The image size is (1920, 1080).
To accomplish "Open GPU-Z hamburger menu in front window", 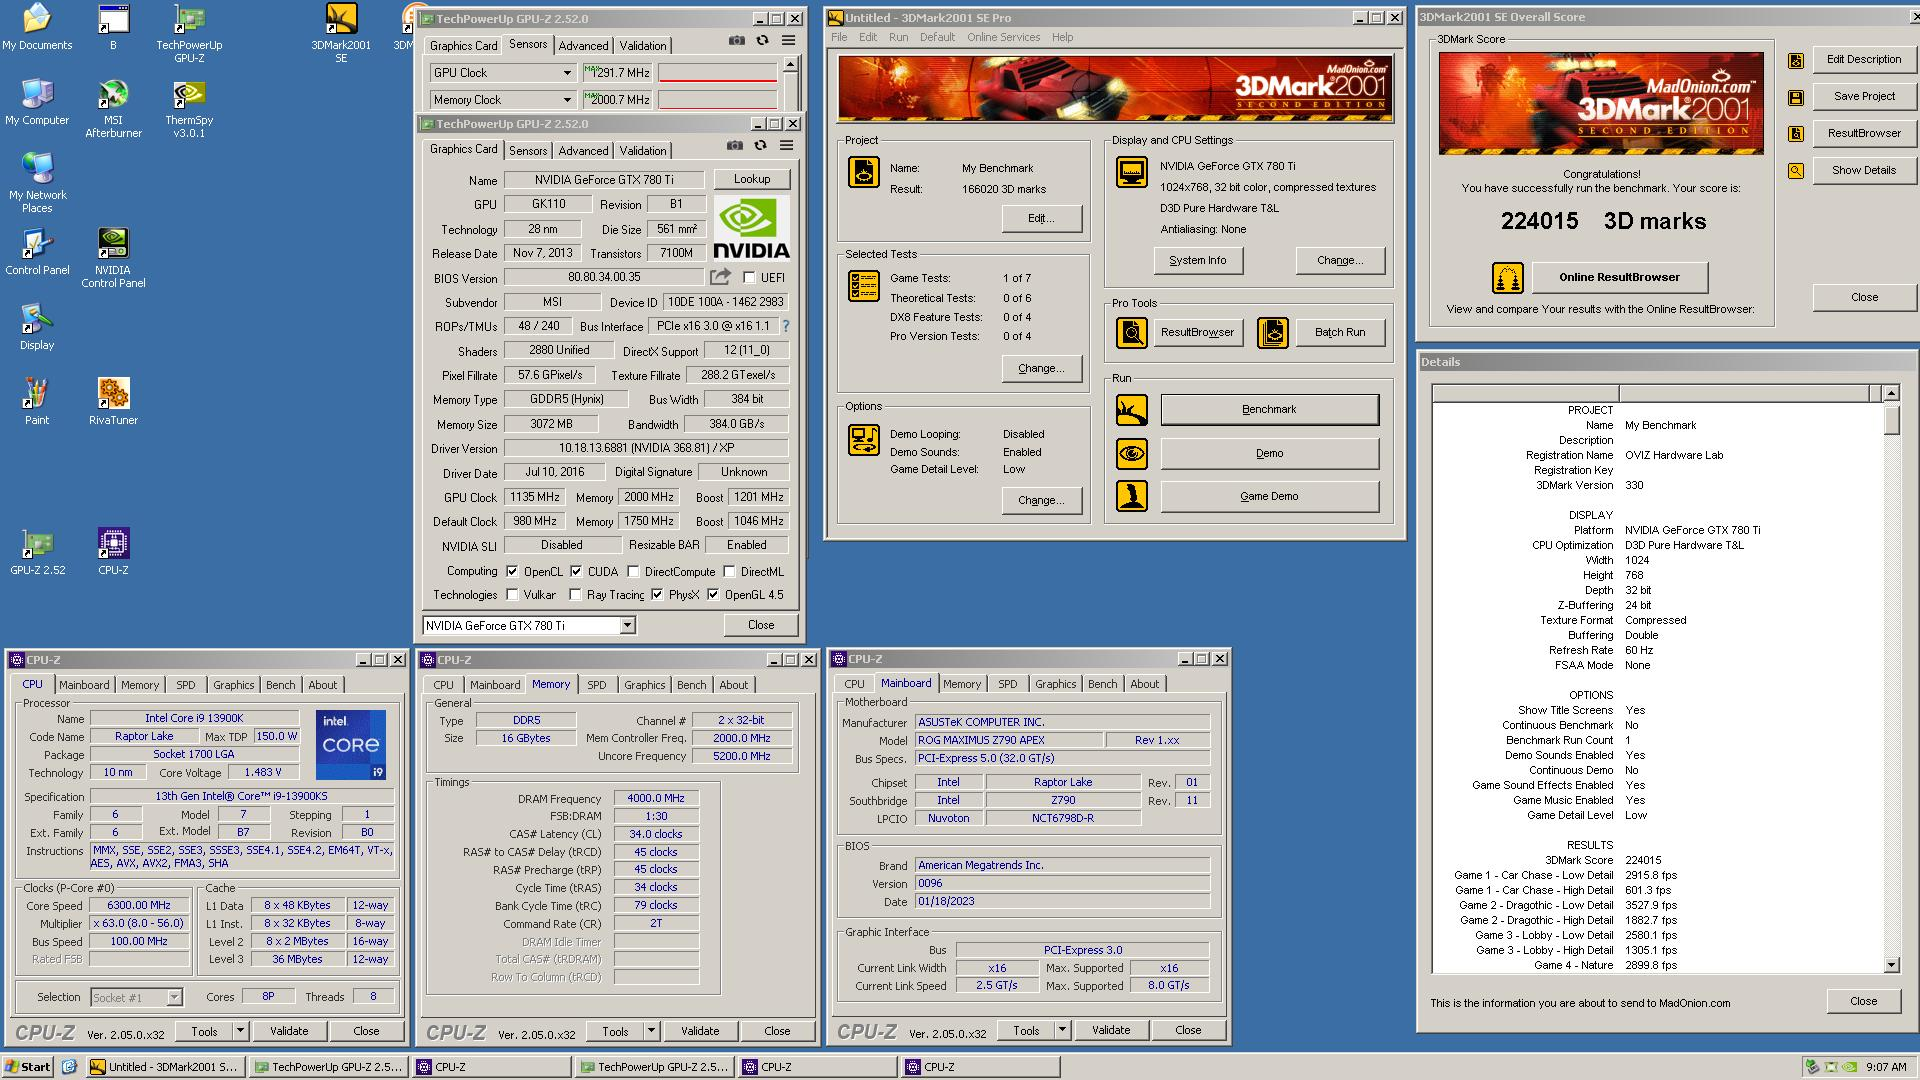I will coord(787,146).
